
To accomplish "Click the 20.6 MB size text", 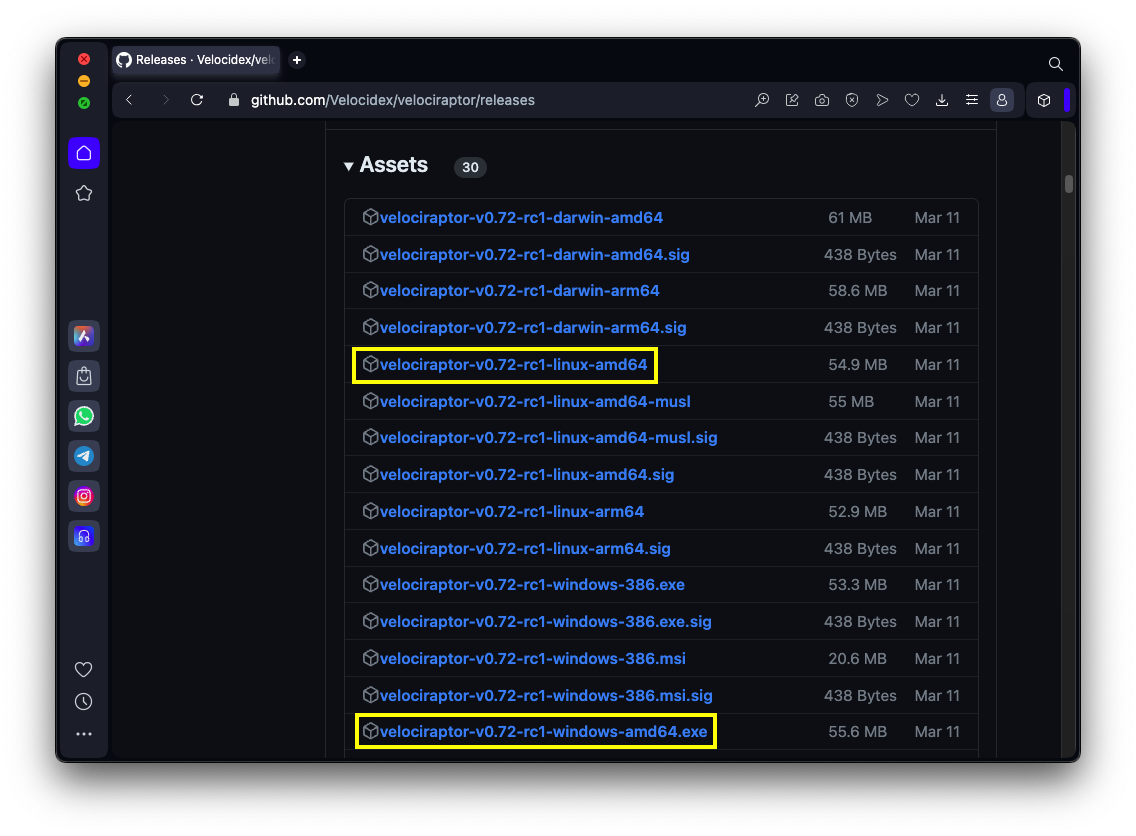I will [858, 659].
